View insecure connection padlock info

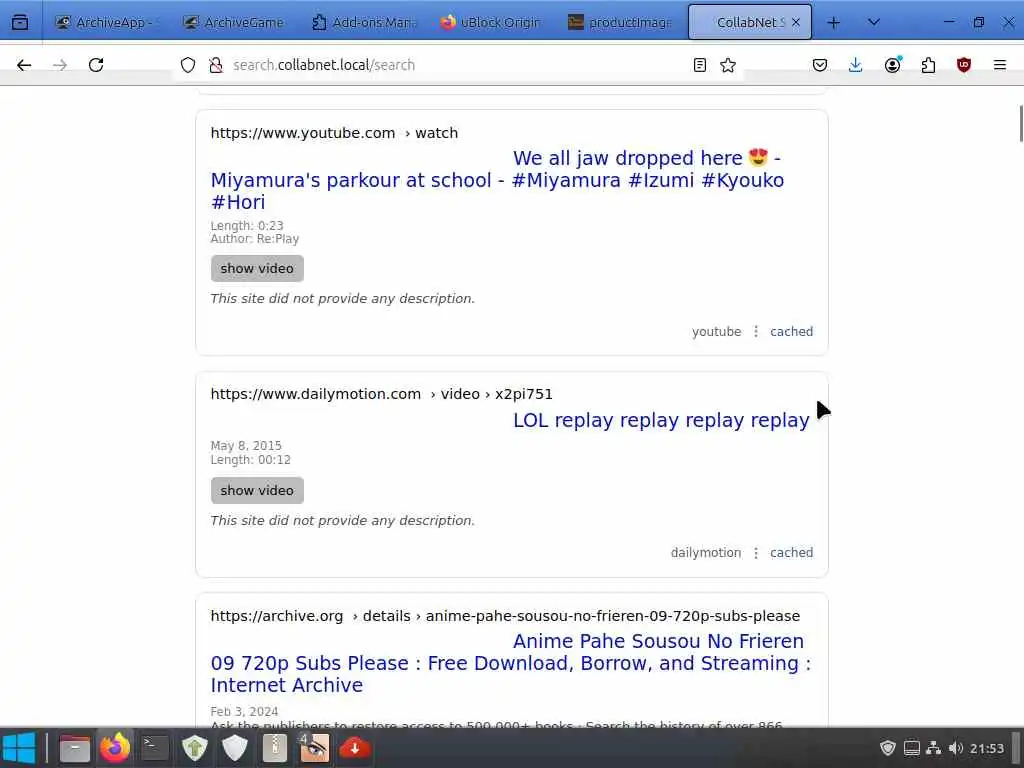216,65
